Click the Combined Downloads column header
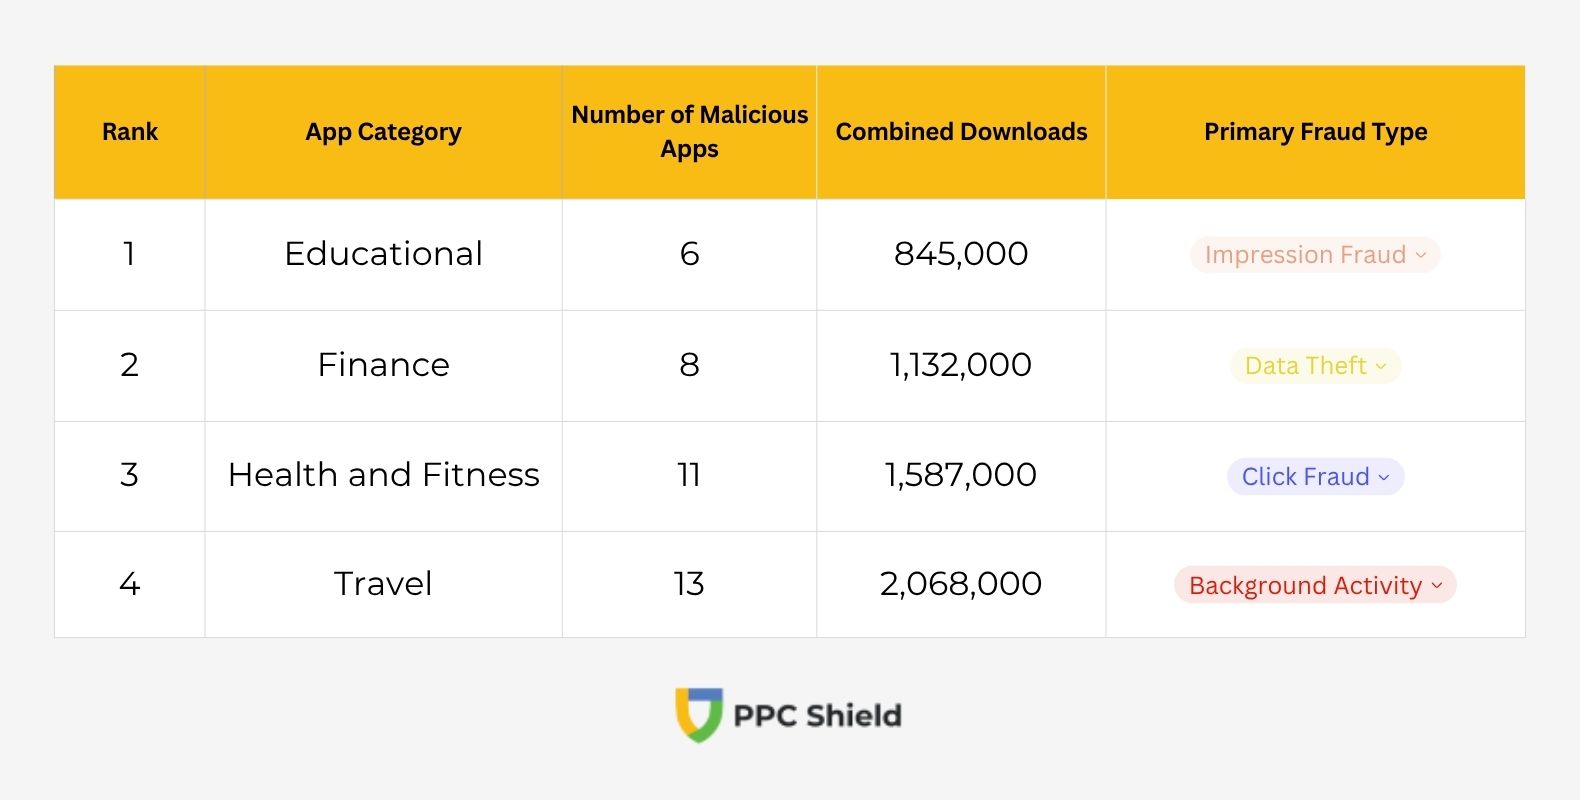 coord(961,132)
